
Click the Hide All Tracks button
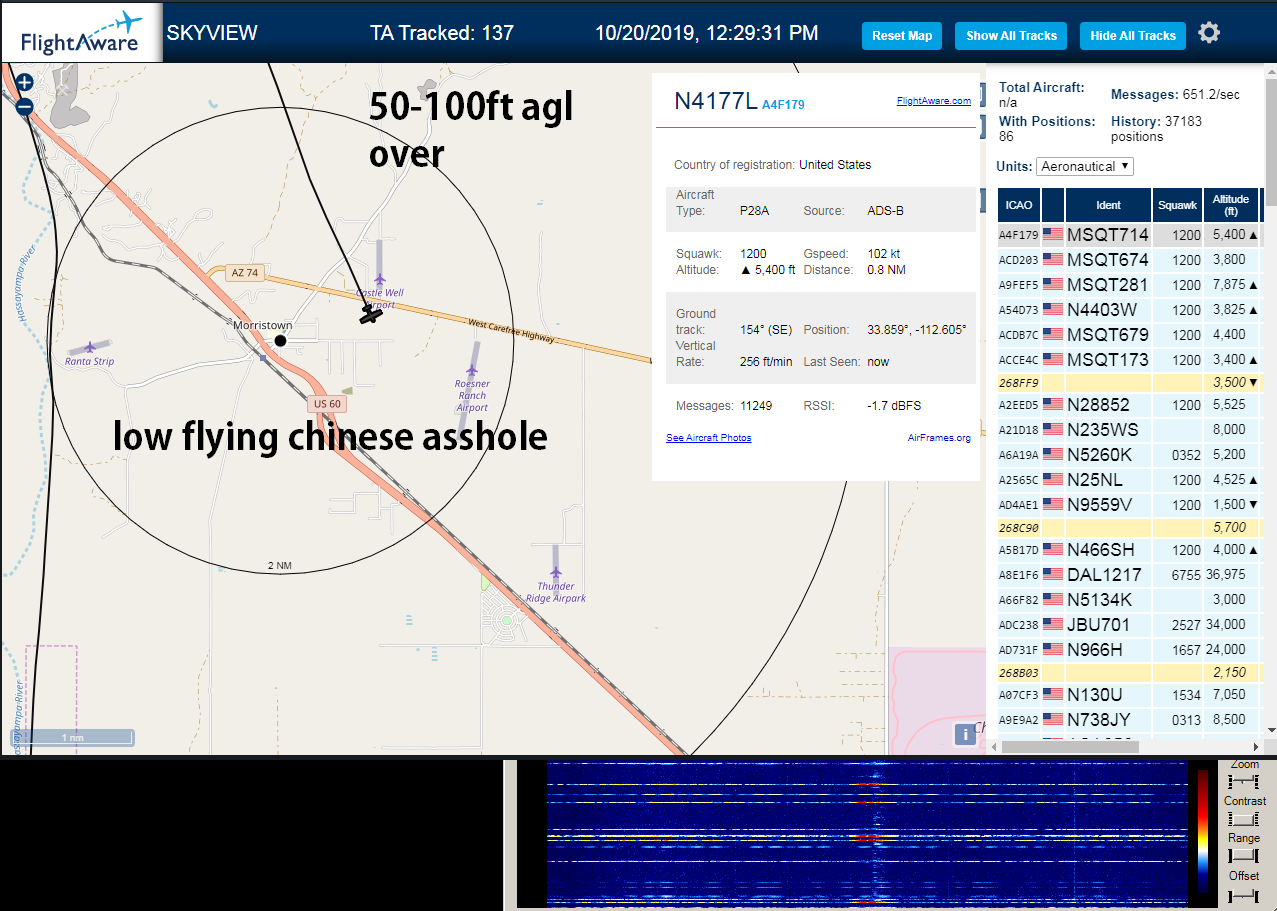[x=1133, y=36]
